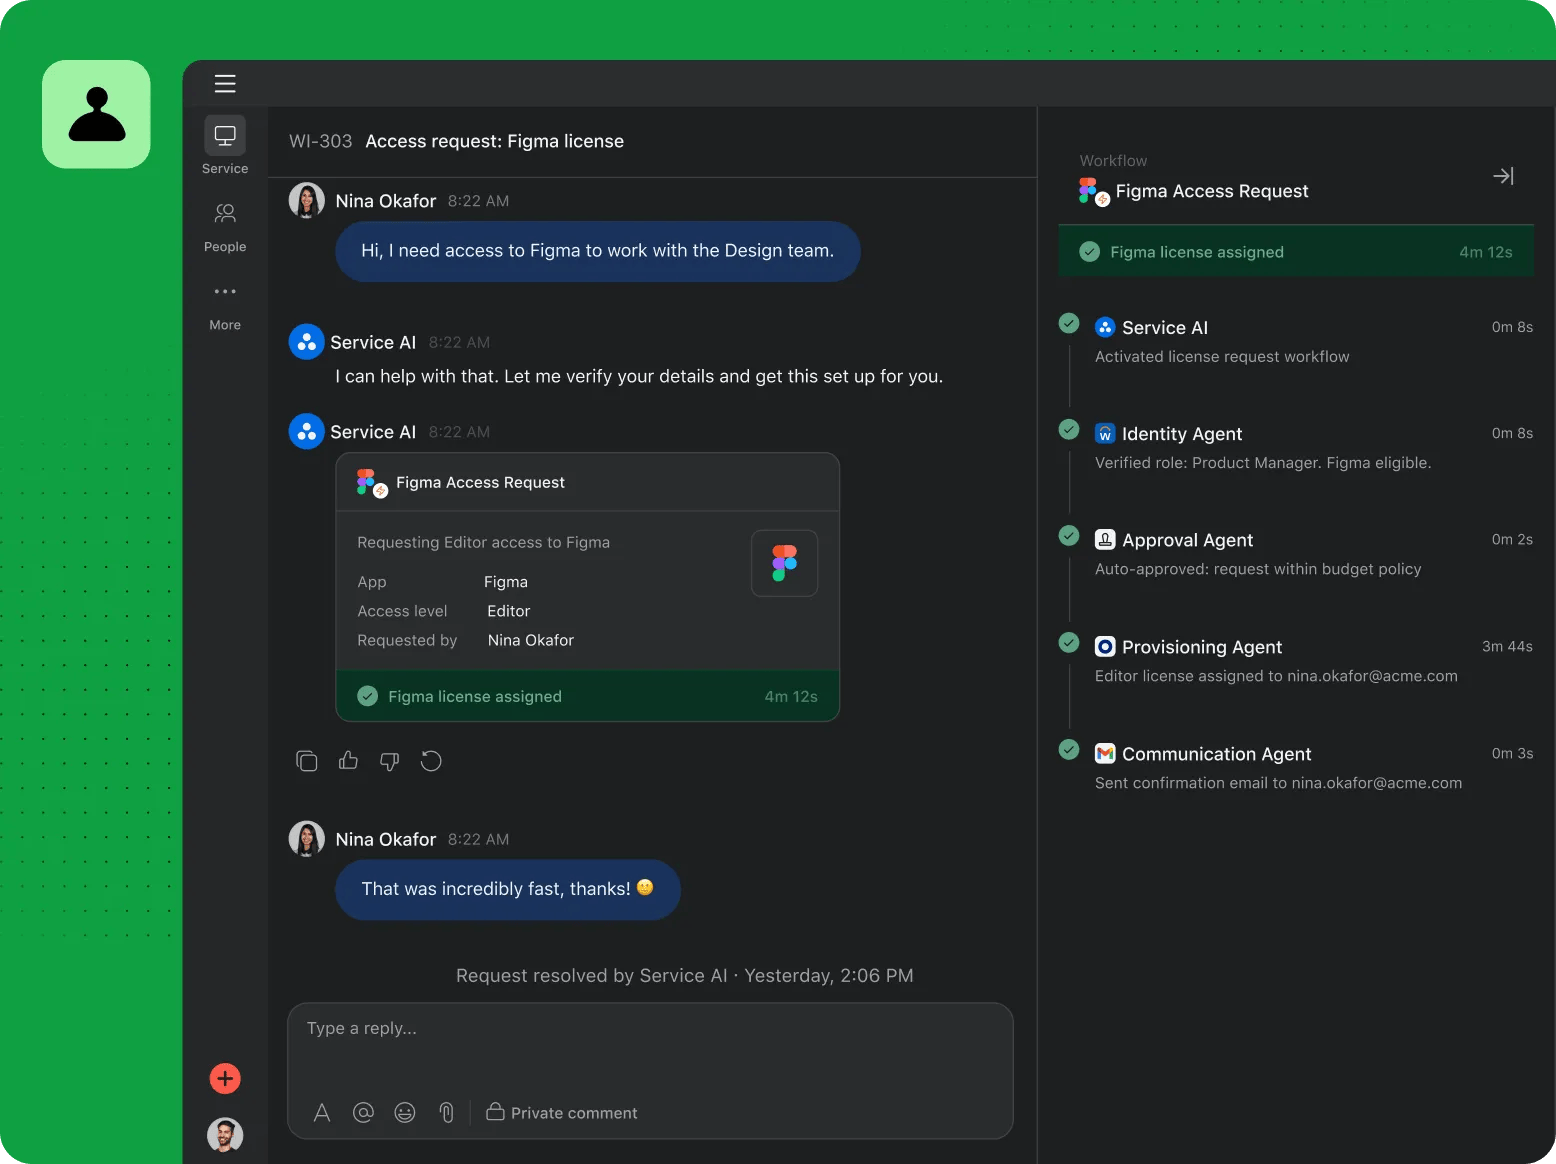This screenshot has width=1556, height=1164.
Task: Click the Figma license assigned status in chat card
Action: pyautogui.click(x=588, y=696)
